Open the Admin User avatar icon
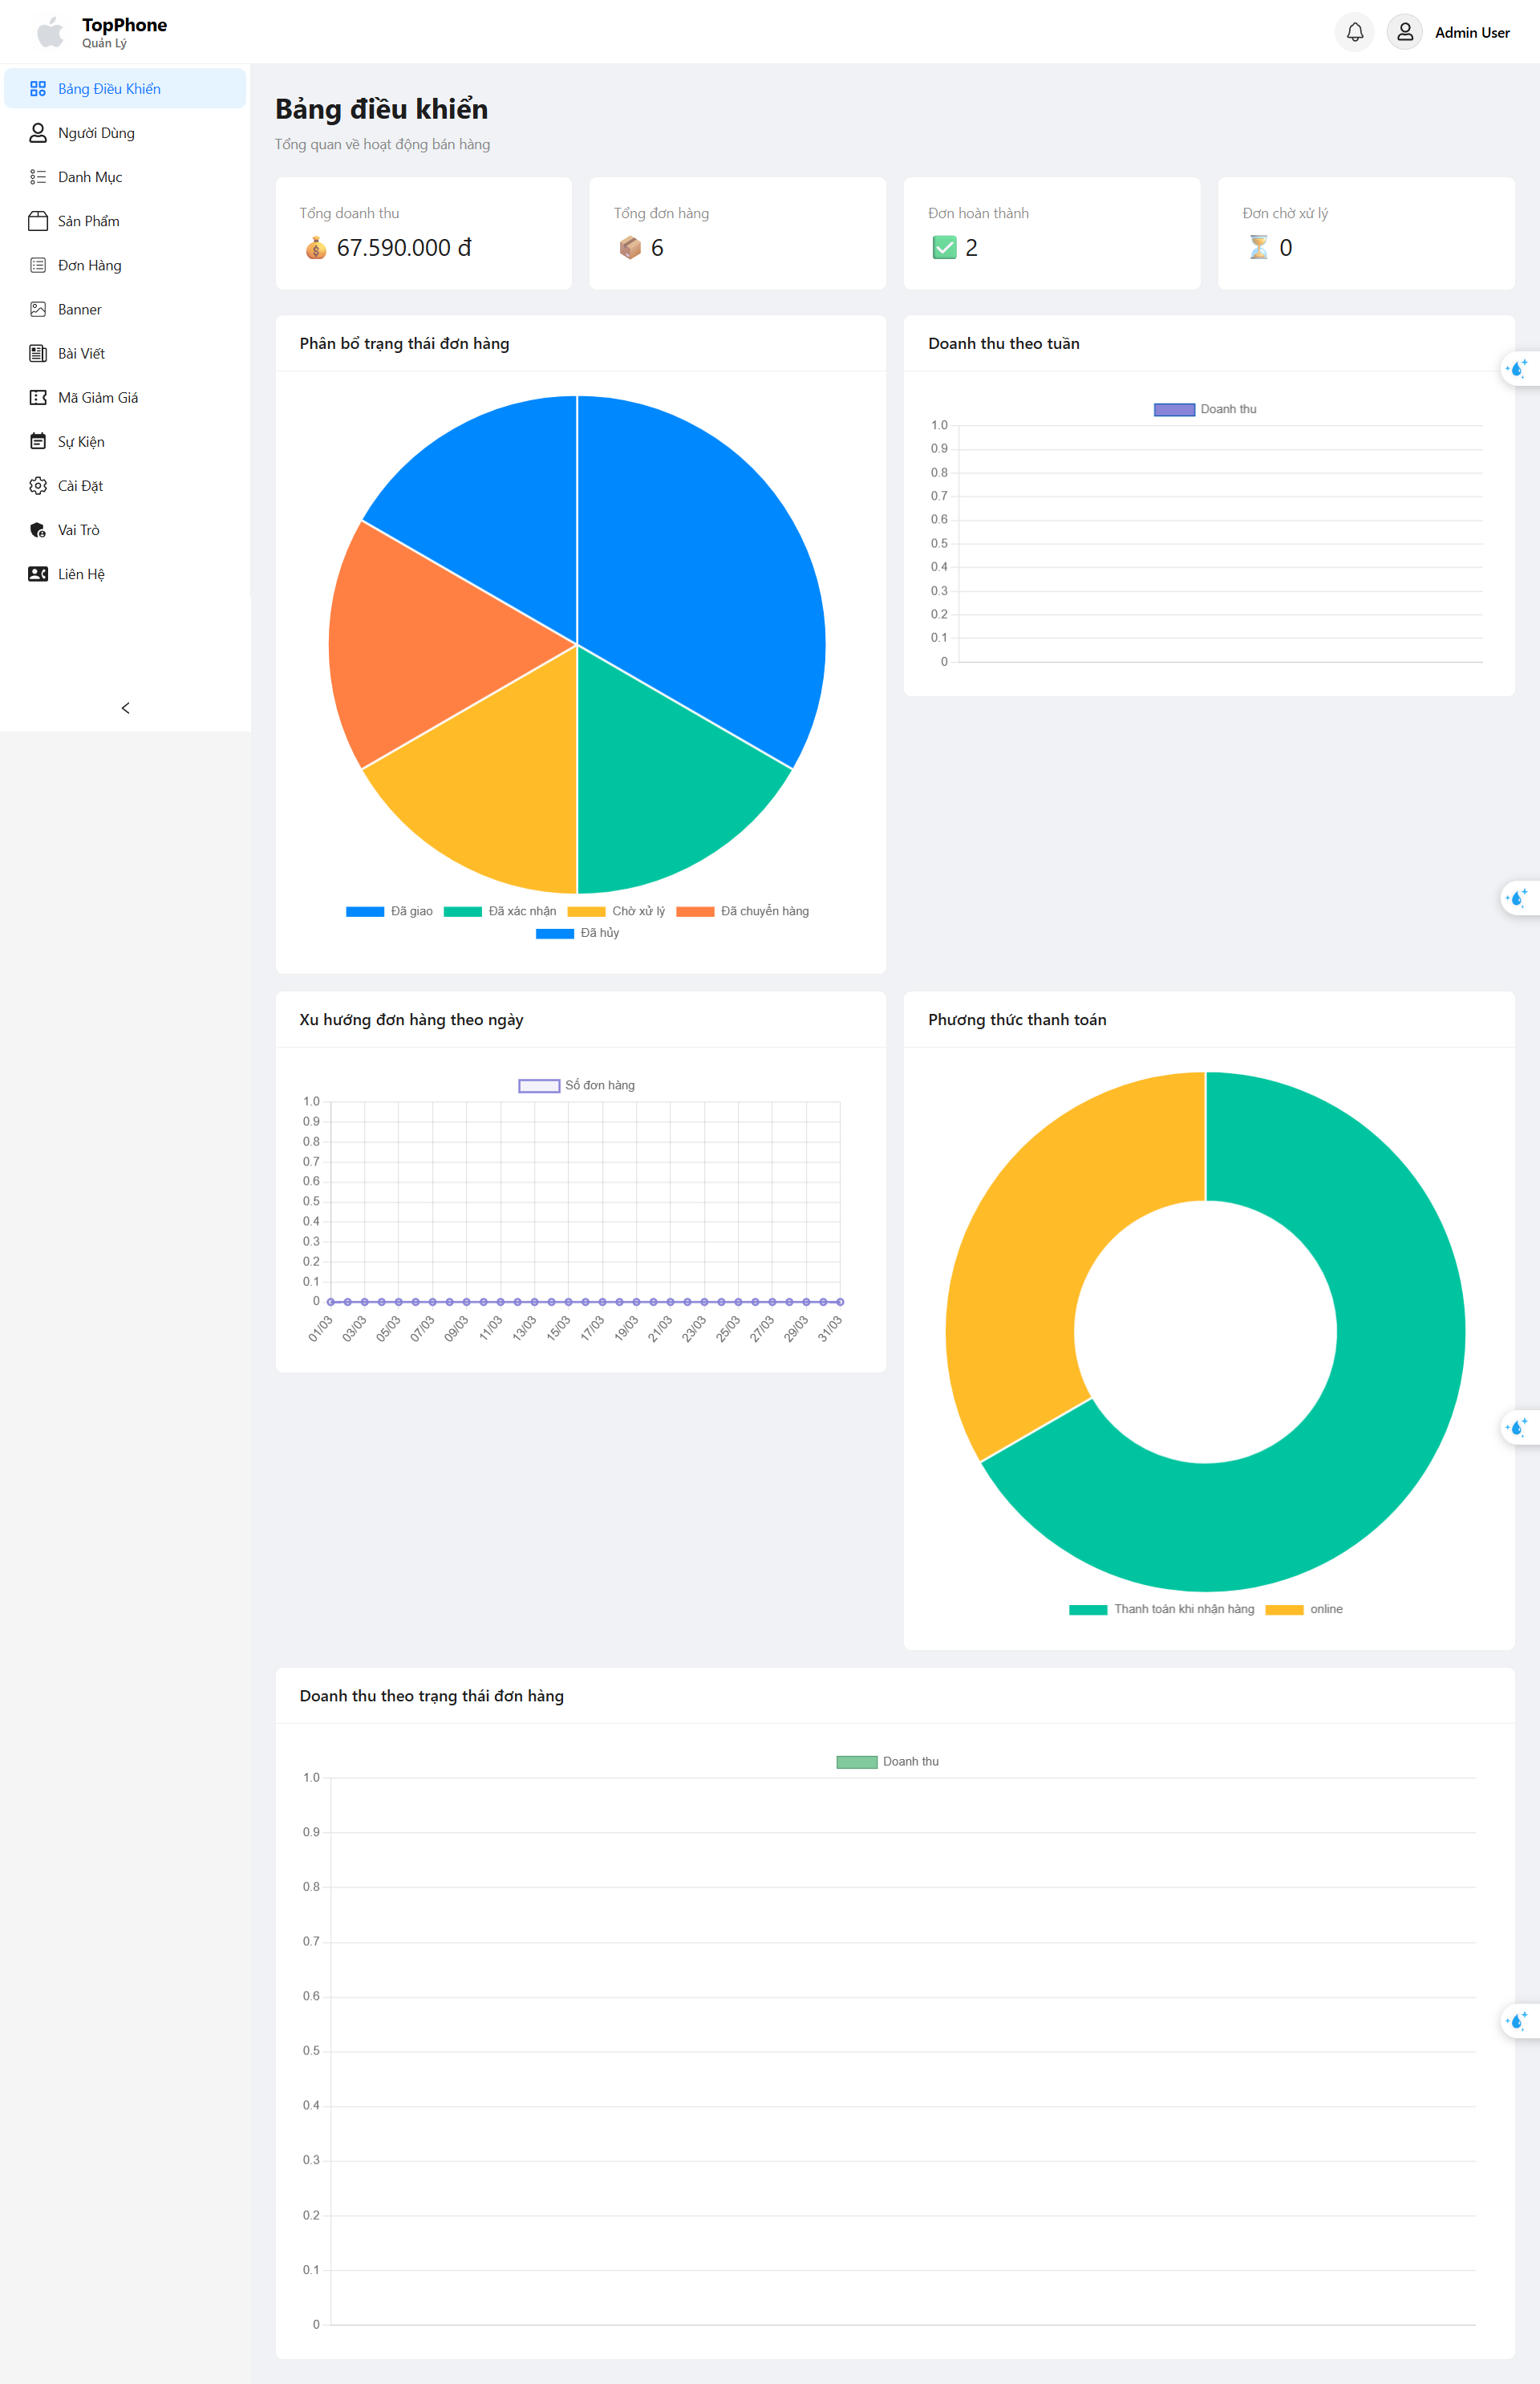 [1404, 32]
